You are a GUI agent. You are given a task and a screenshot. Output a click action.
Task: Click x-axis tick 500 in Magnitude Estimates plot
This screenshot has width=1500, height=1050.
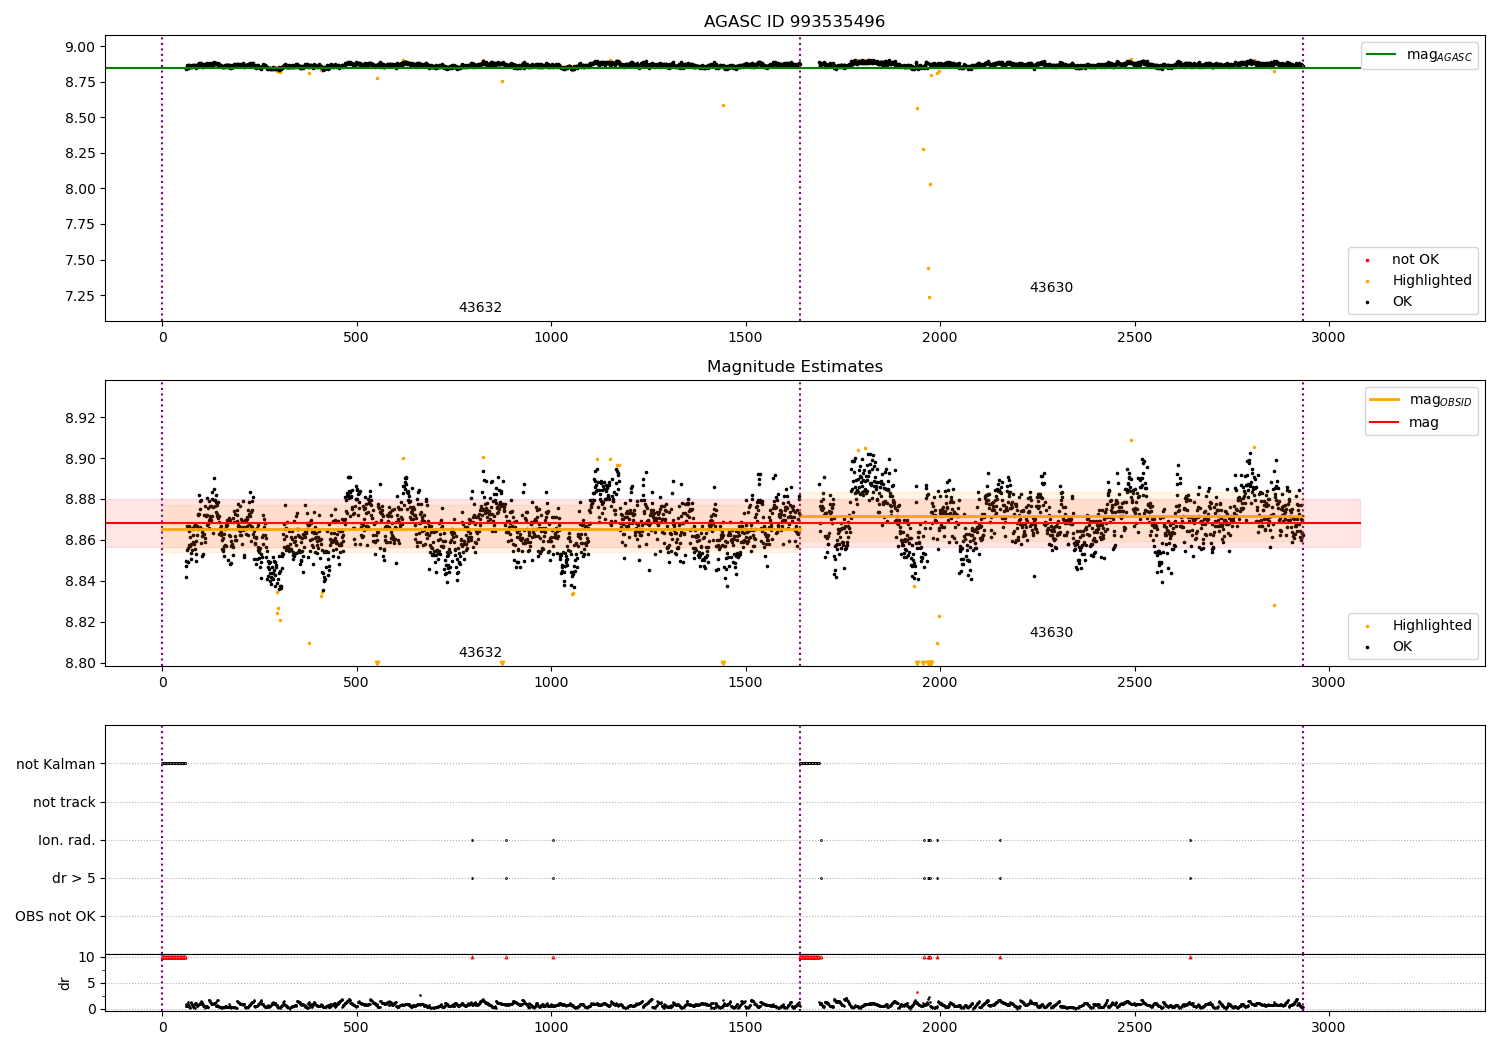[356, 683]
